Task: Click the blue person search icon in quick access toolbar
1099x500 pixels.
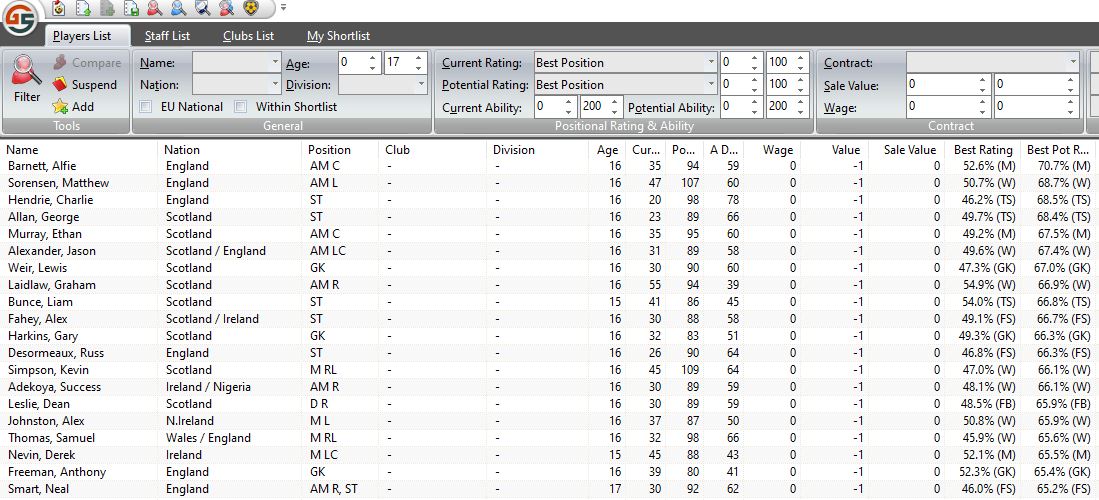Action: 178,8
